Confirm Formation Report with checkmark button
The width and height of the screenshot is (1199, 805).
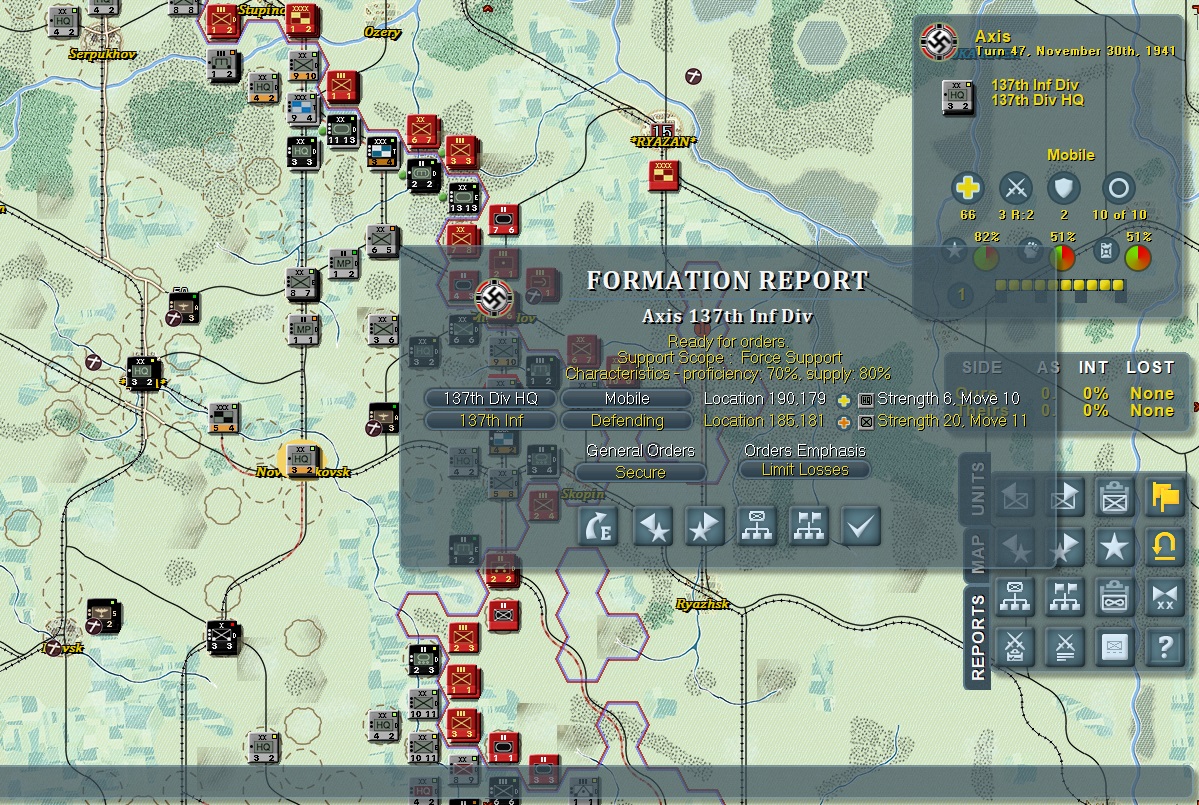(x=860, y=527)
